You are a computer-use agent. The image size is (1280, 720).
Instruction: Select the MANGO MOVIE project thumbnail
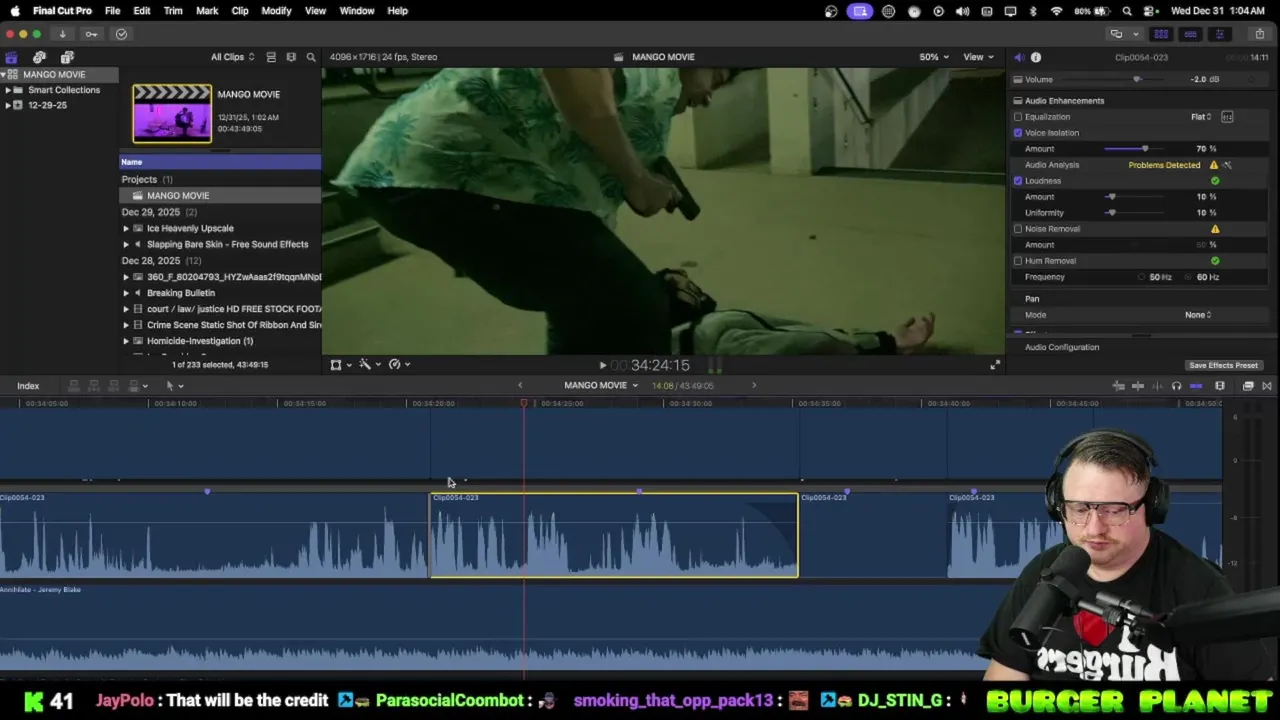172,113
